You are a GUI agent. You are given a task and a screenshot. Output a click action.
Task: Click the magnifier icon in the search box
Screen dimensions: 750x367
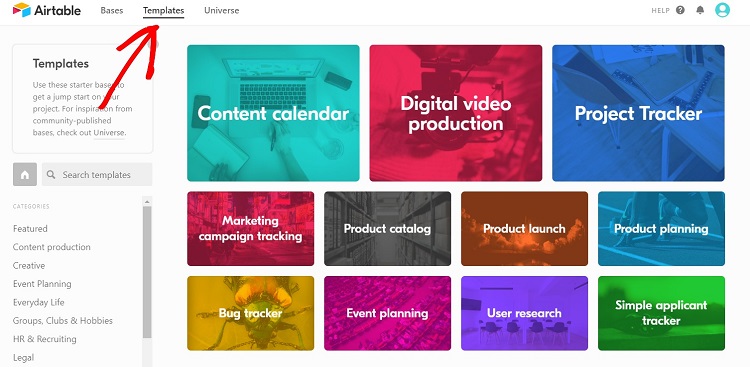51,175
